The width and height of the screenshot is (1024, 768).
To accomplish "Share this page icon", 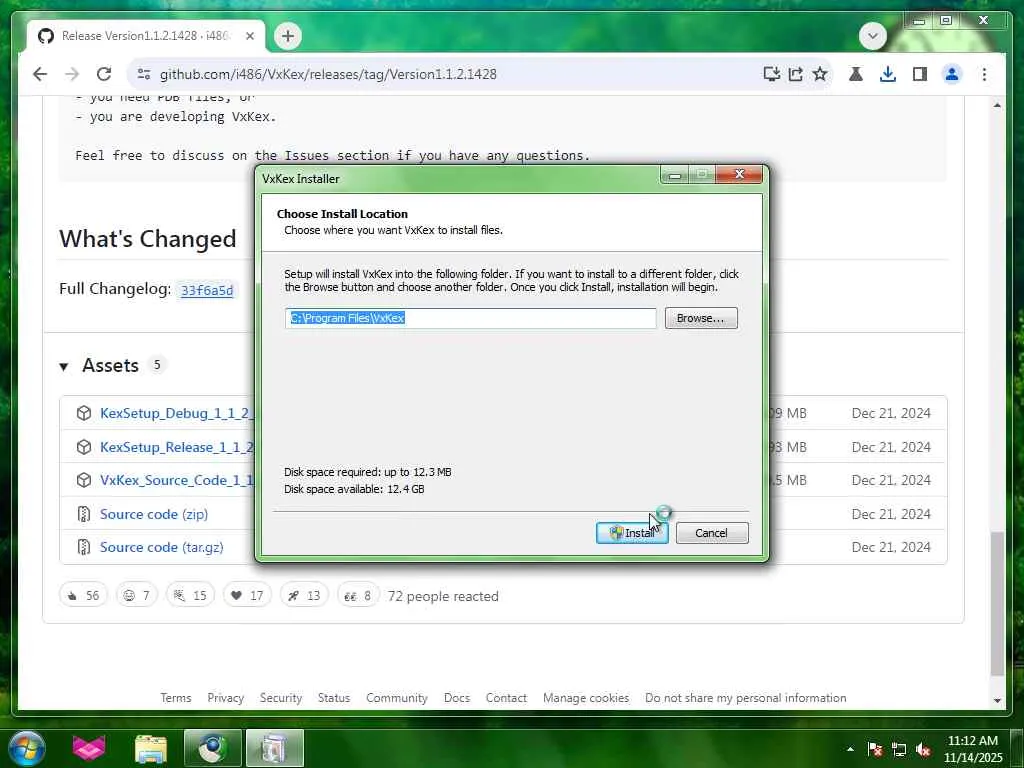I will click(x=795, y=74).
